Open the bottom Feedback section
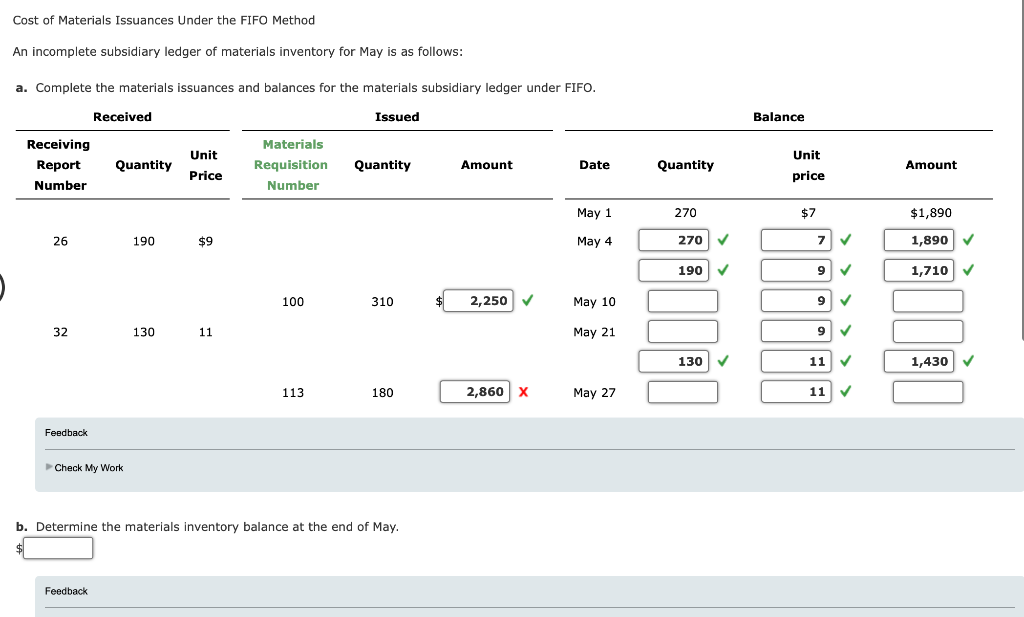 click(x=66, y=591)
